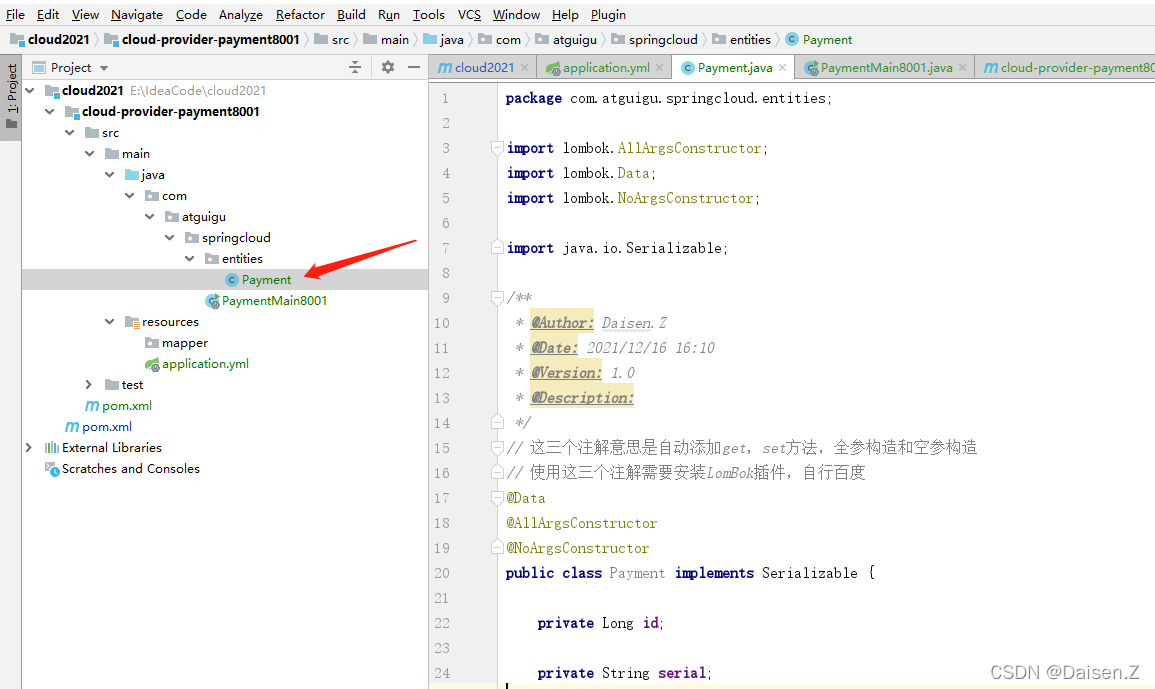Open Project panel settings gear

388,68
